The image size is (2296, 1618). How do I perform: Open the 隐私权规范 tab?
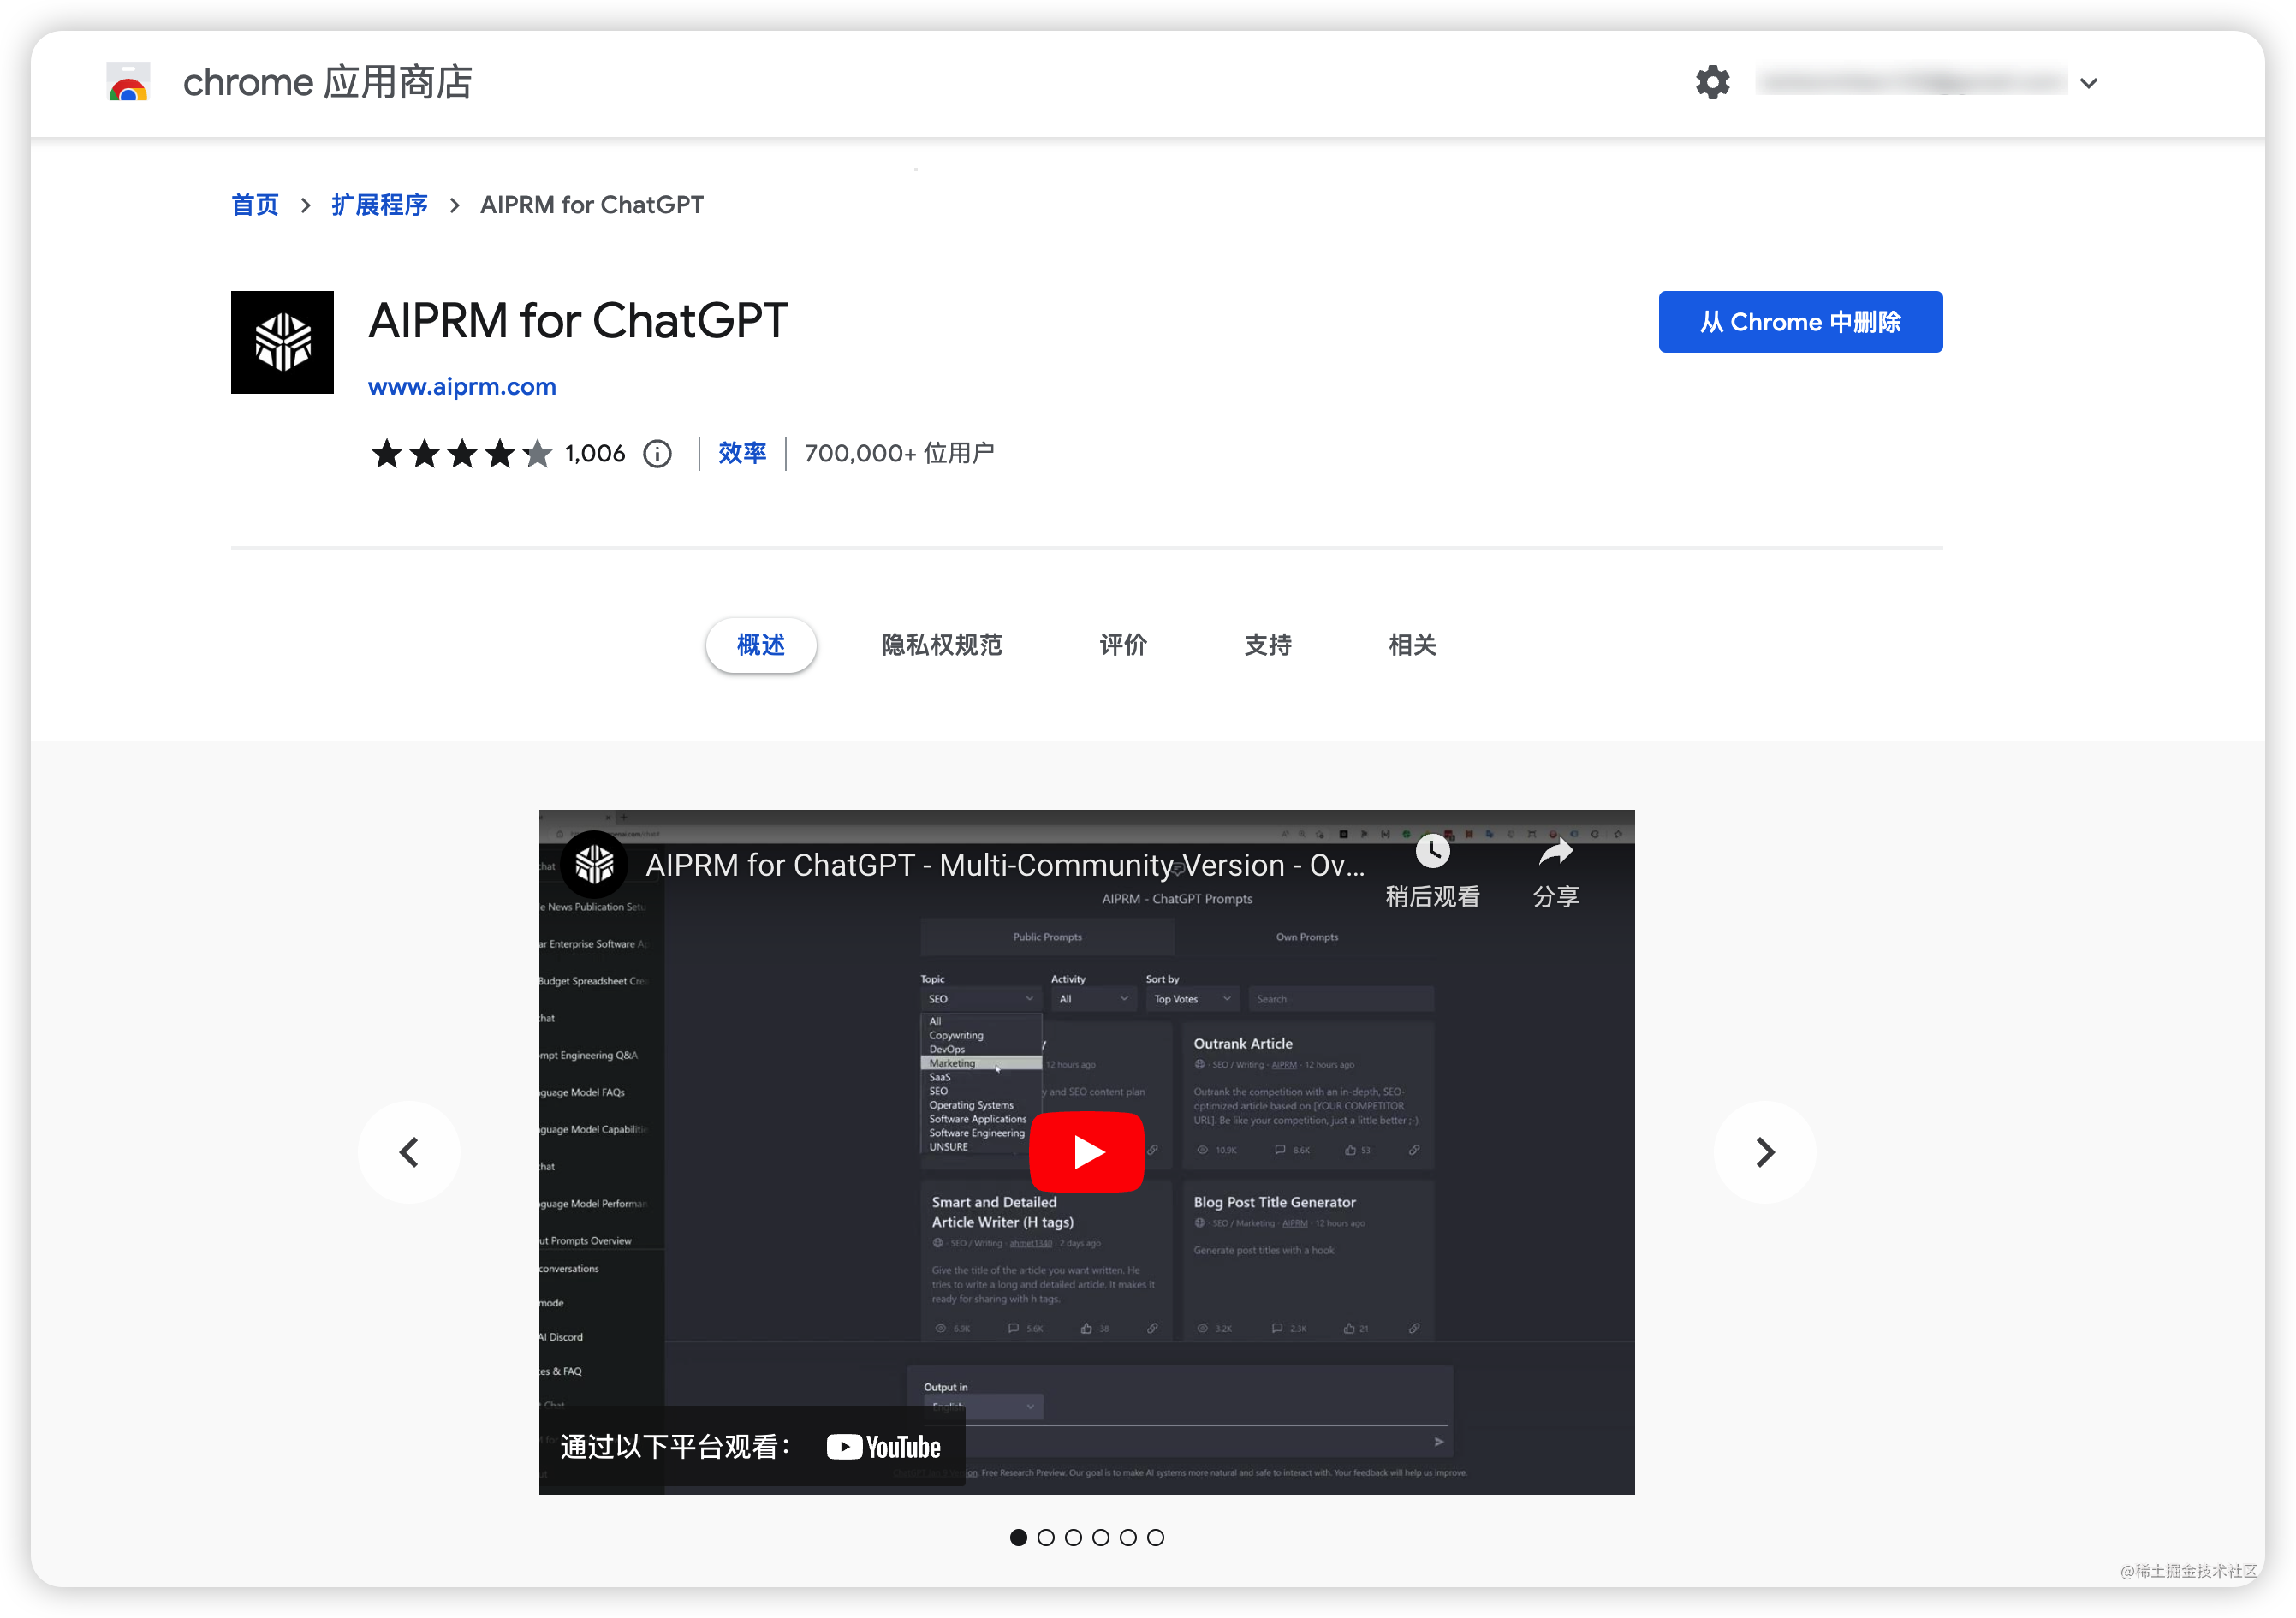point(941,645)
